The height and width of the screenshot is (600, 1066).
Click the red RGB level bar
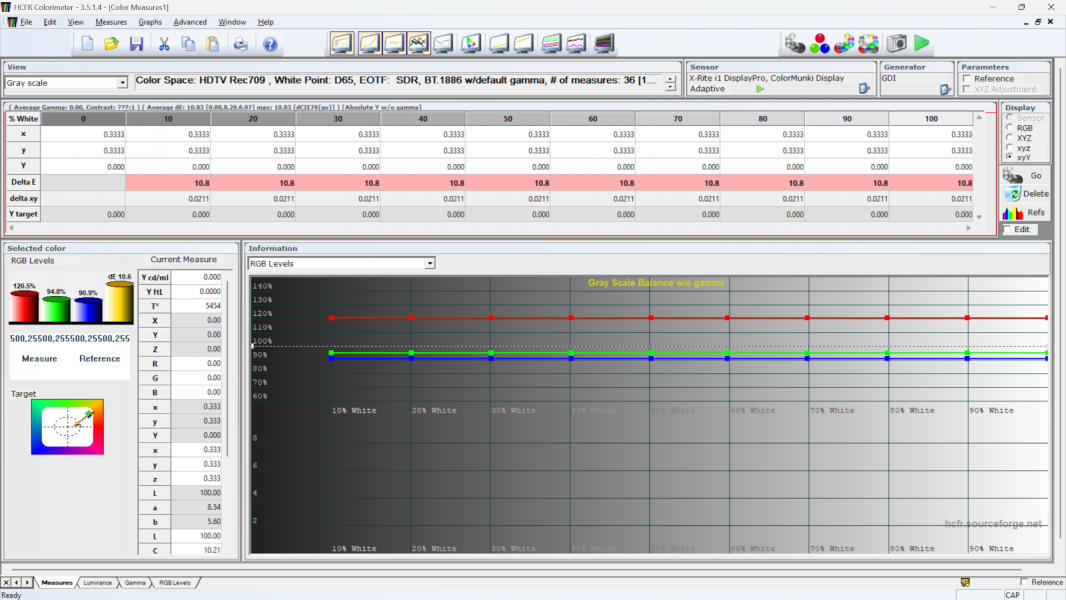pyautogui.click(x=24, y=307)
